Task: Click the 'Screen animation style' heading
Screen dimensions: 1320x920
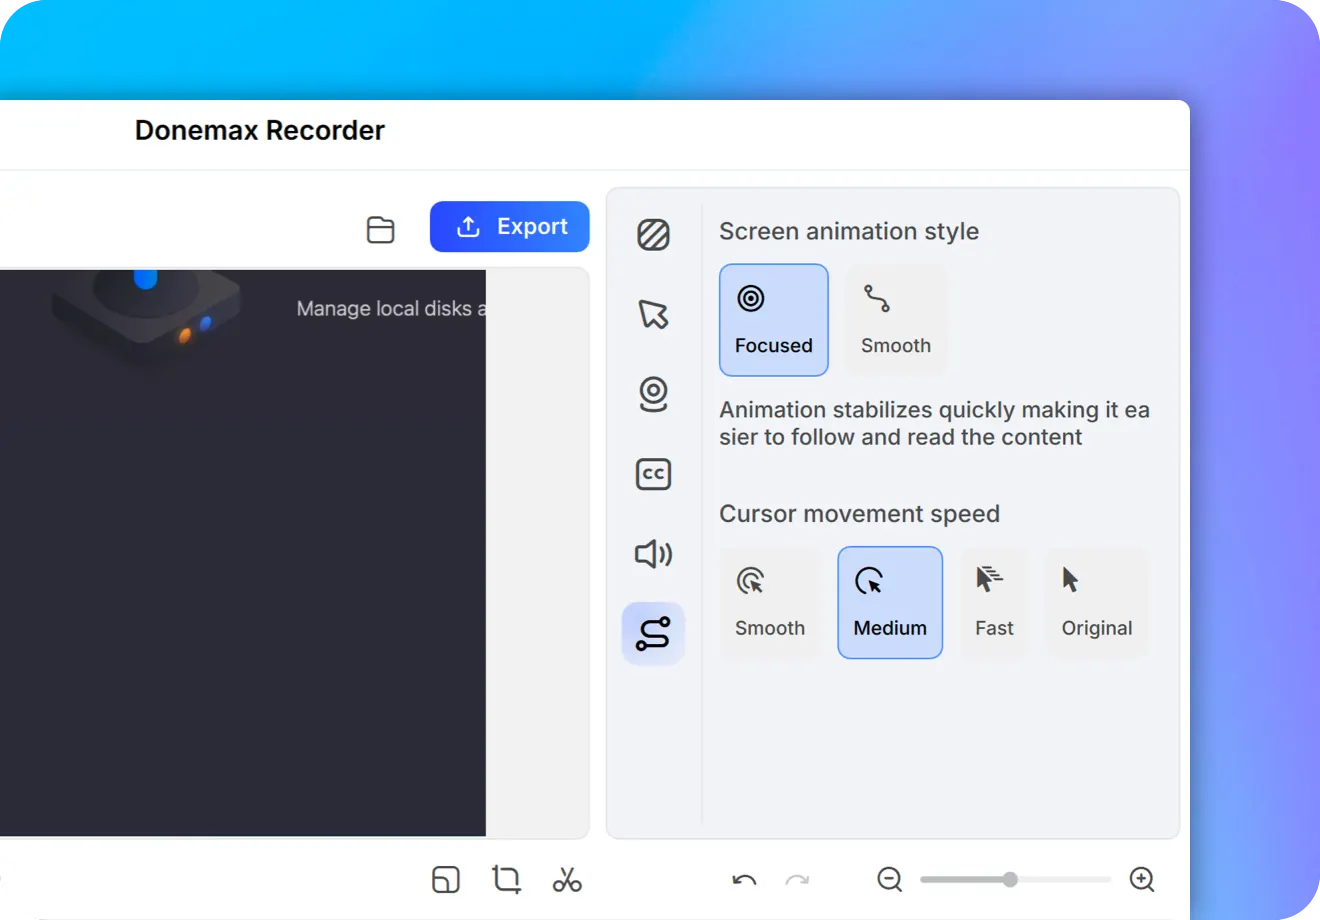Action: (x=849, y=231)
